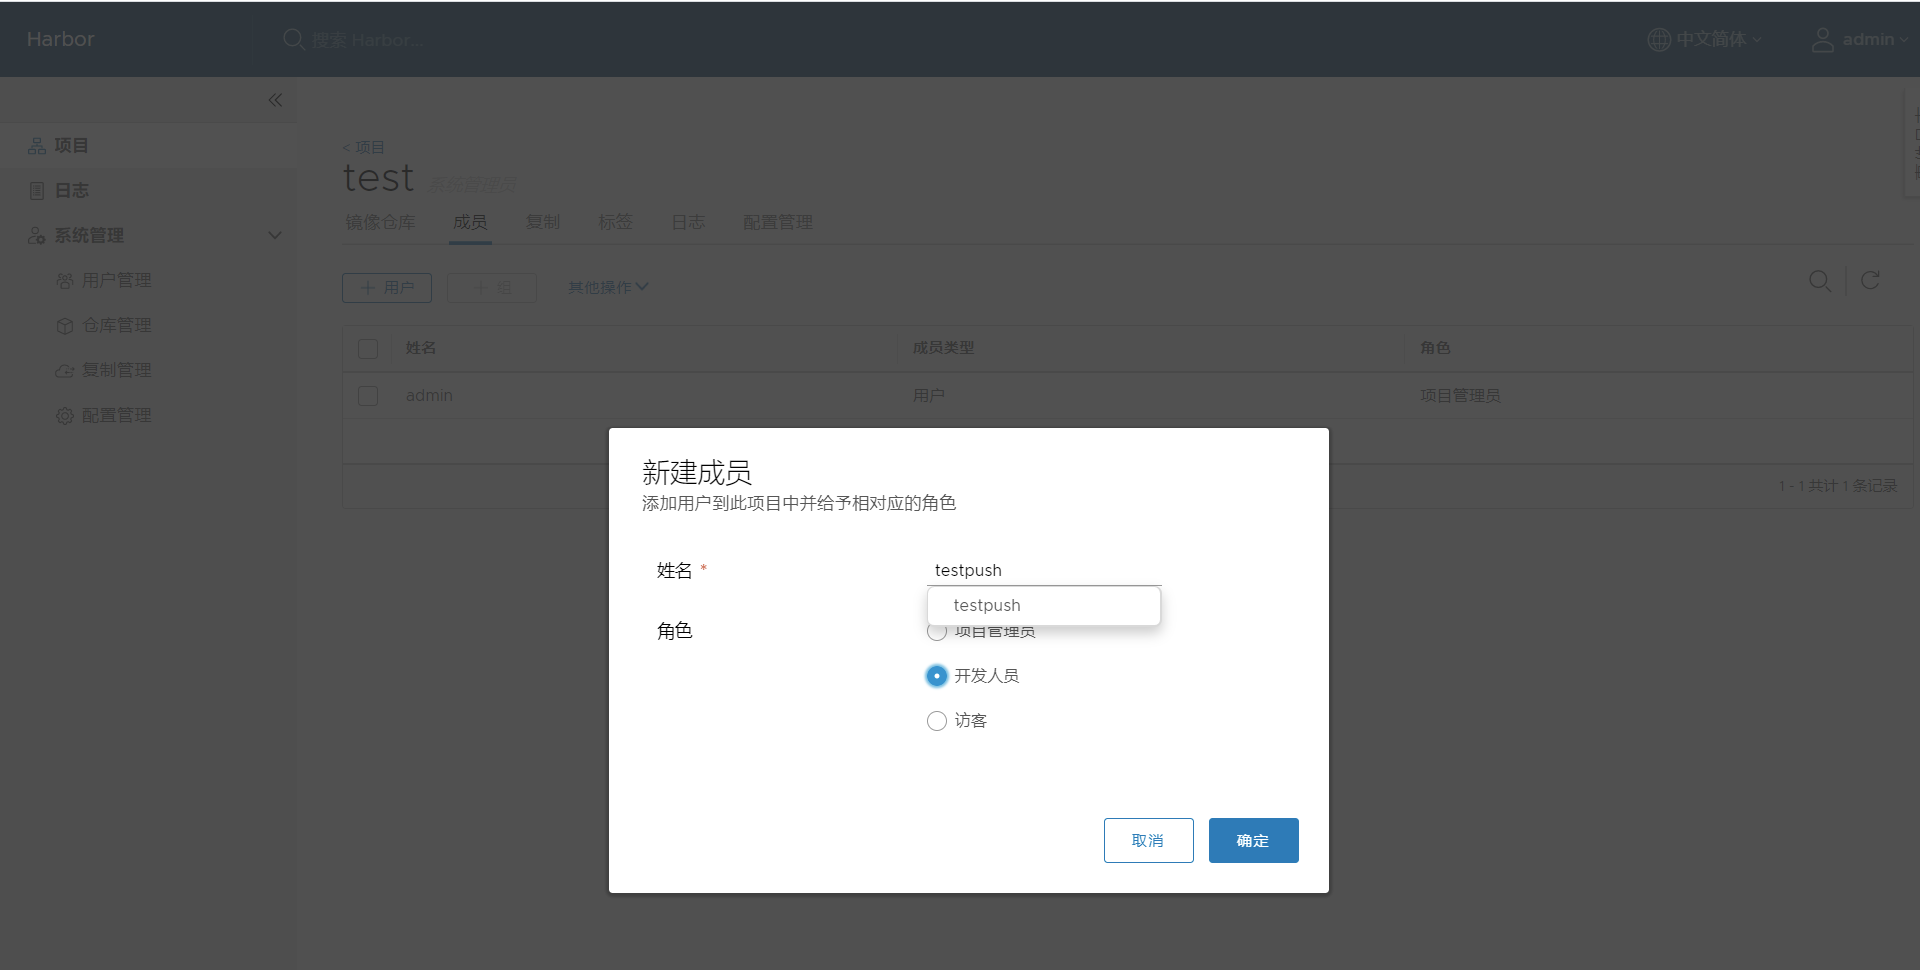Collapse the sidebar with double-chevron icon
This screenshot has height=970, width=1920.
coord(275,100)
